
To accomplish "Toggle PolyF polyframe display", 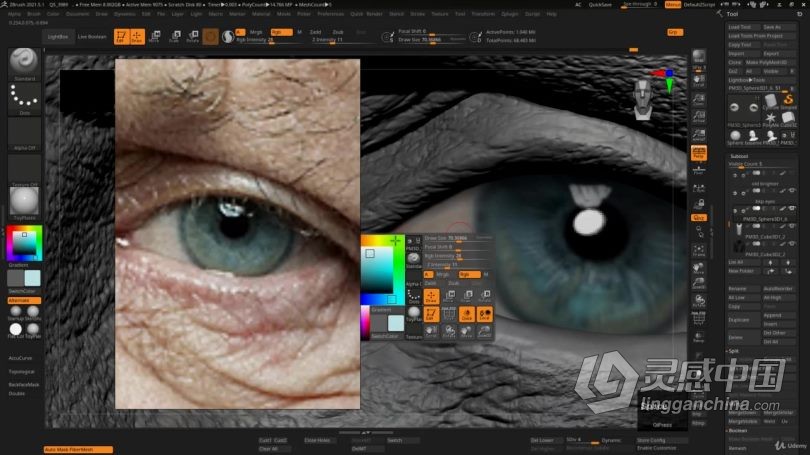I will [x=698, y=319].
